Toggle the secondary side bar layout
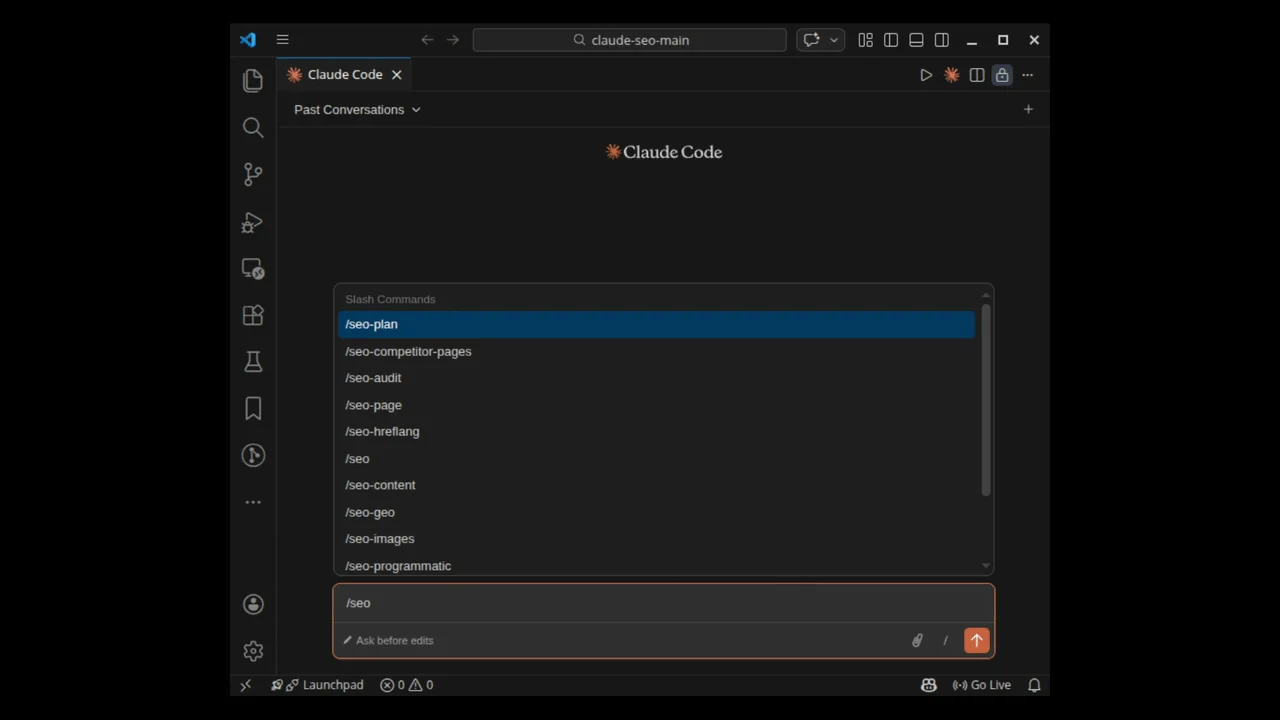 tap(942, 40)
